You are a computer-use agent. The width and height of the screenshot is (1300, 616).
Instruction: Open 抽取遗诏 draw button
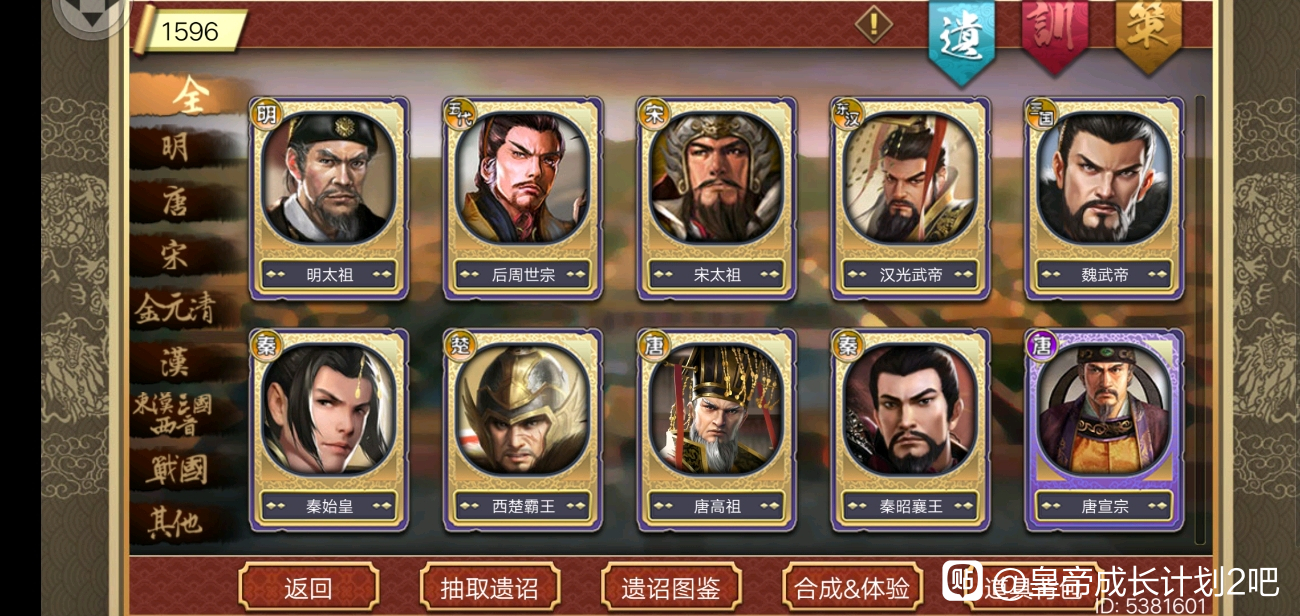coord(489,588)
